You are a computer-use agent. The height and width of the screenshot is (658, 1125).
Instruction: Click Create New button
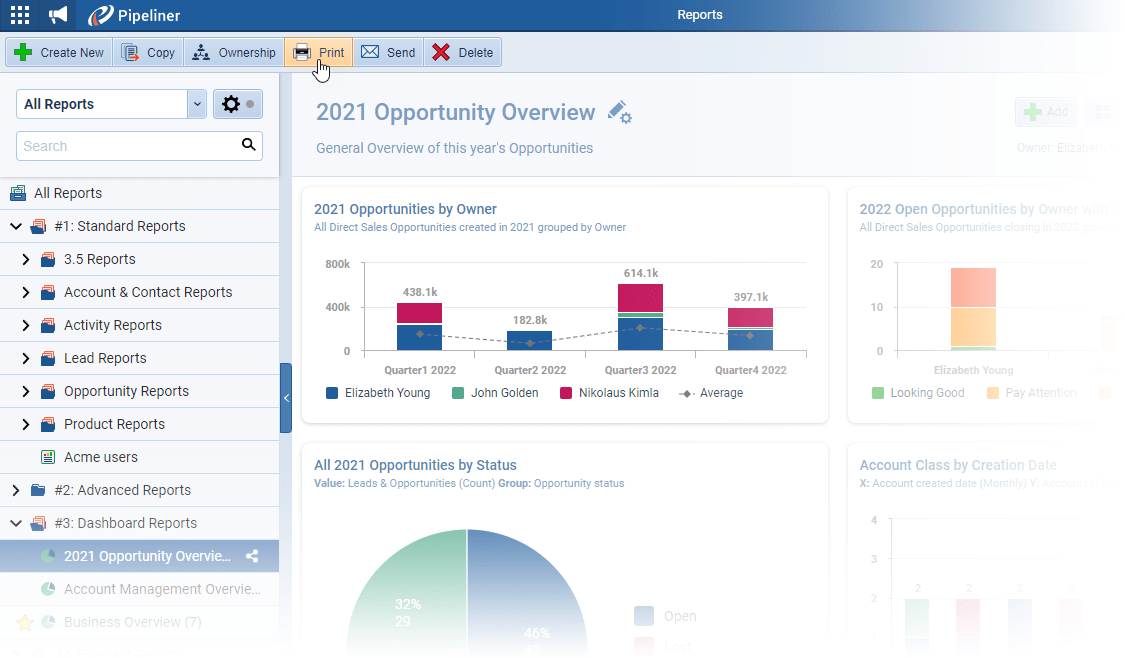[x=60, y=53]
